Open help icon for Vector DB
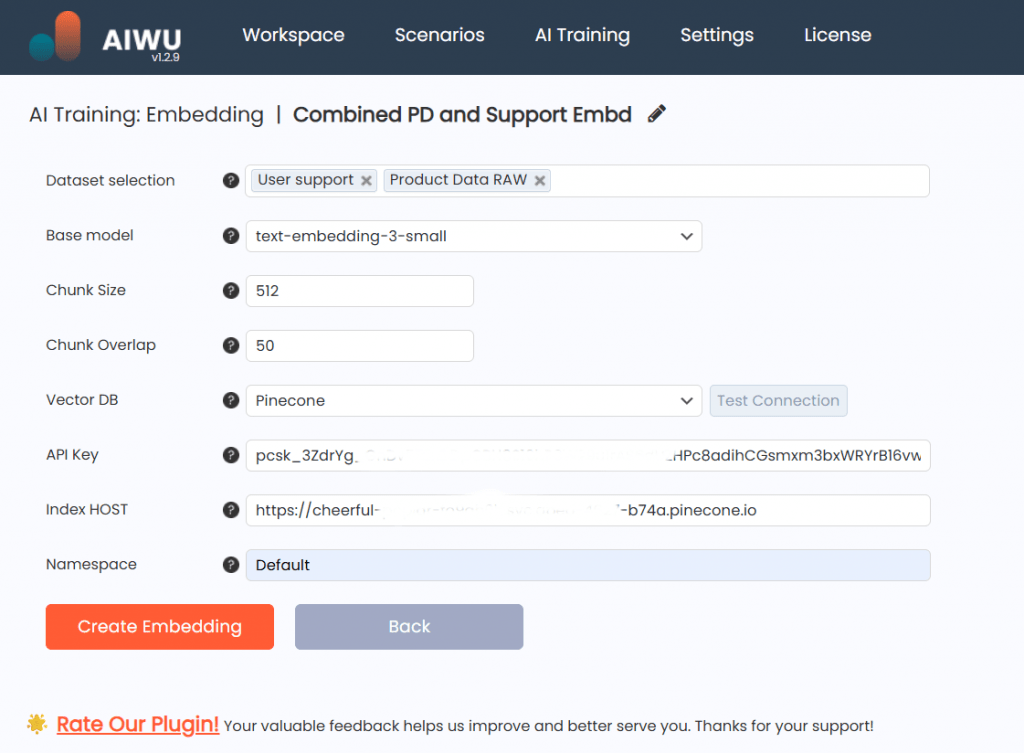The width and height of the screenshot is (1024, 753). 231,400
